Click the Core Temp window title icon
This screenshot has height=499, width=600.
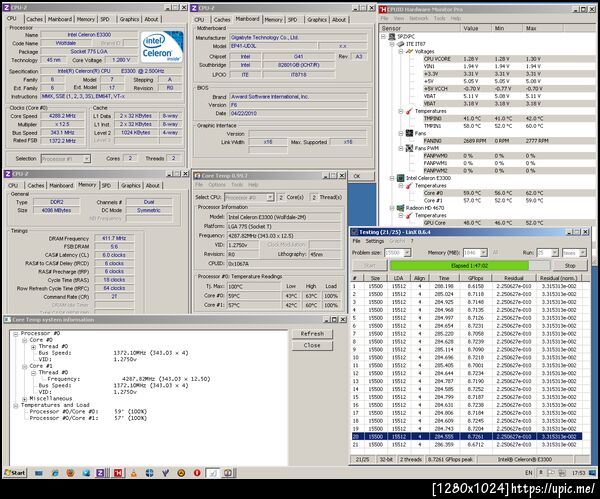click(197, 176)
